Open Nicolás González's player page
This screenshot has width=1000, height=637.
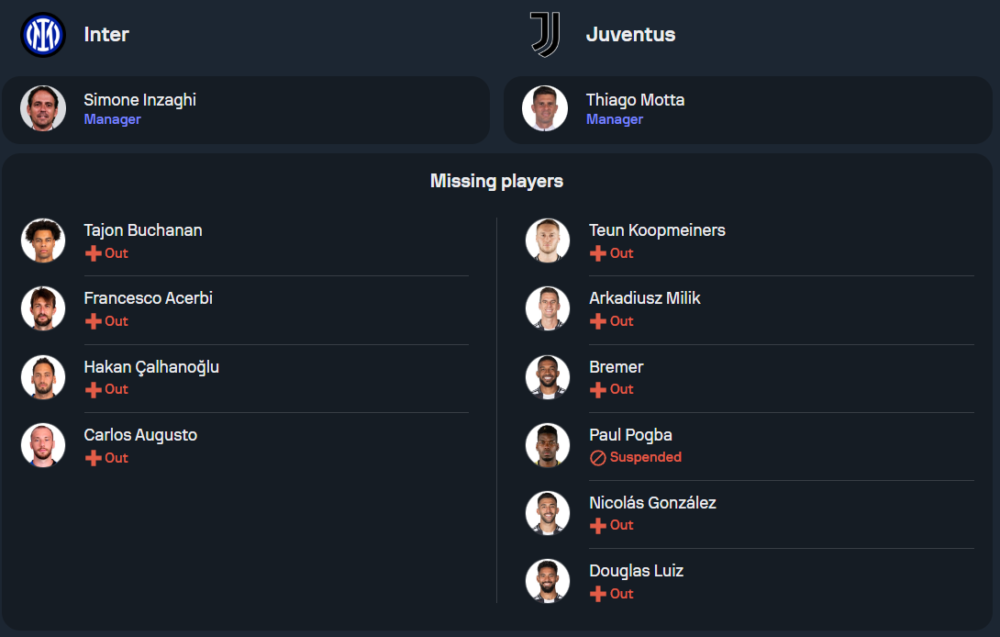point(652,503)
